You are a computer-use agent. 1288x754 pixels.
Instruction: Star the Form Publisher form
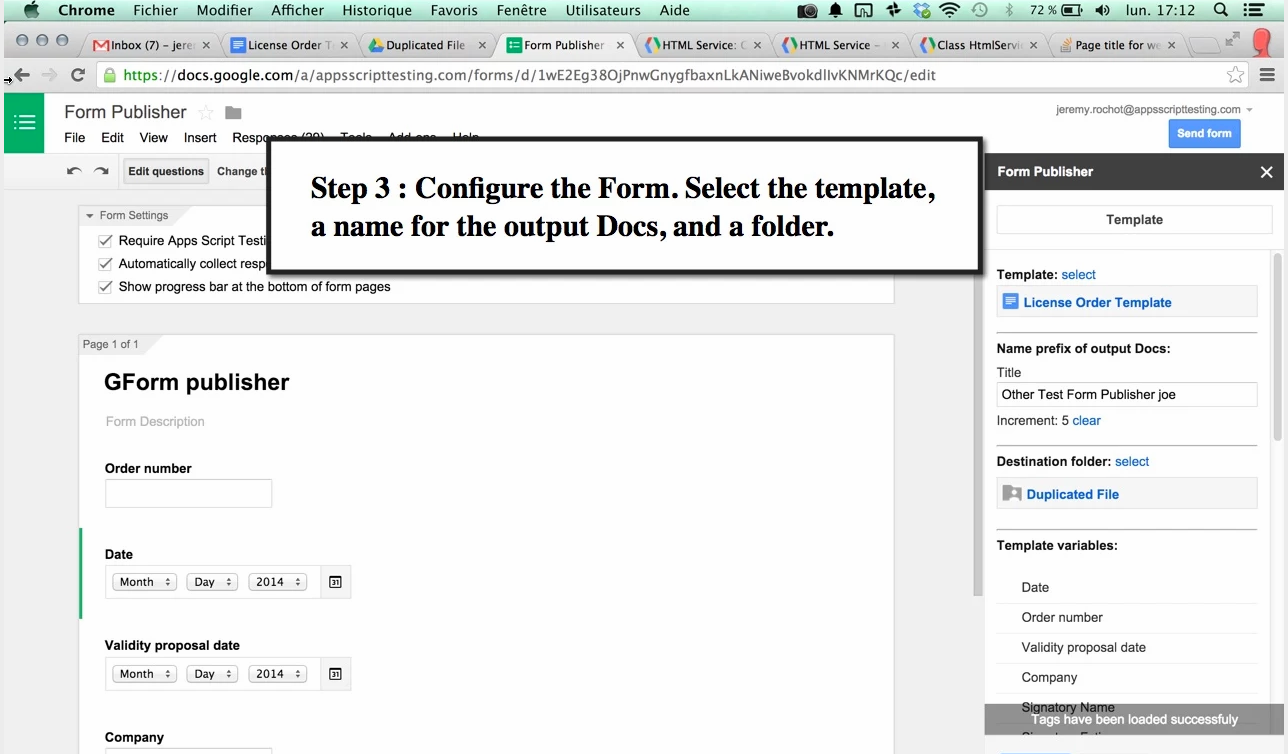coord(206,112)
